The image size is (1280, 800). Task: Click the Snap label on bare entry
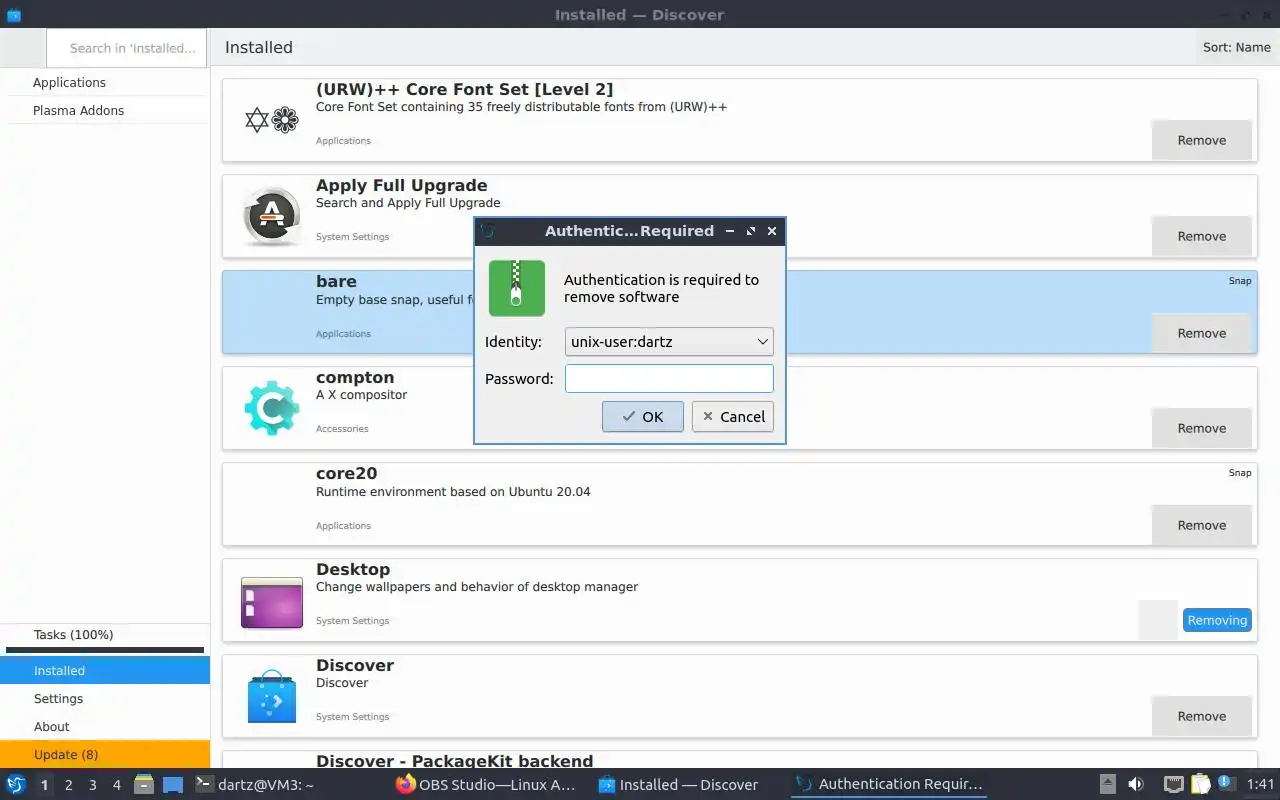1240,280
